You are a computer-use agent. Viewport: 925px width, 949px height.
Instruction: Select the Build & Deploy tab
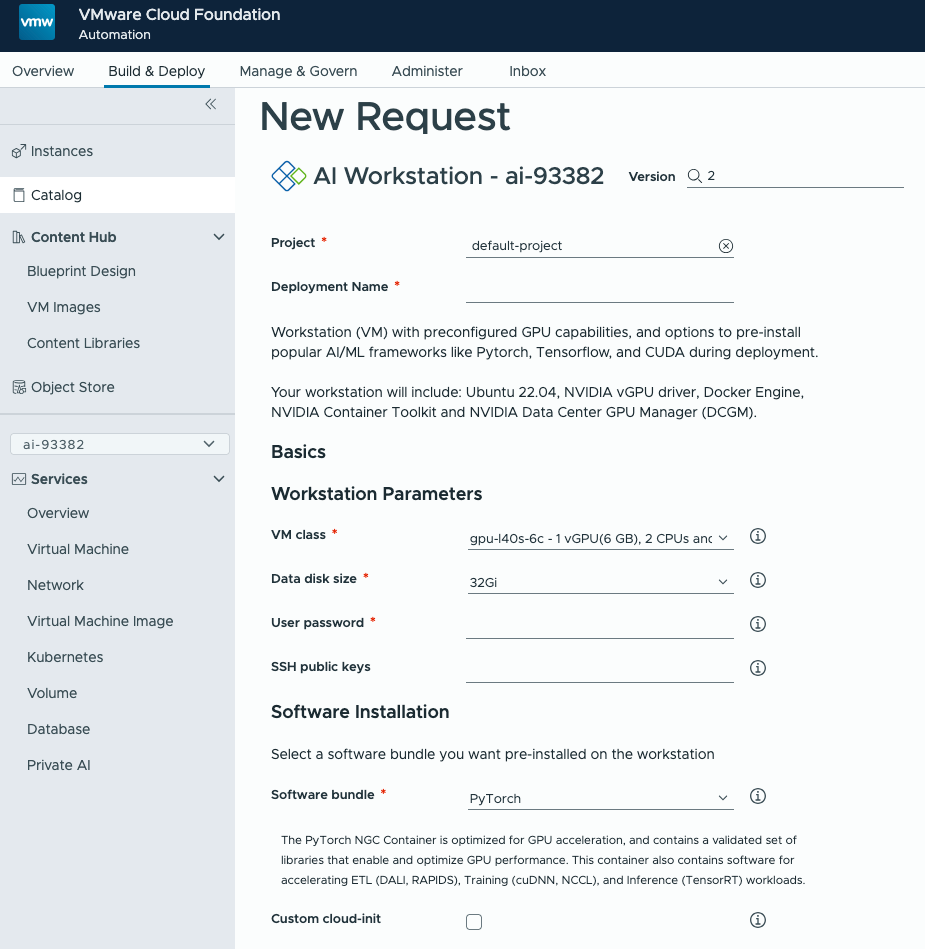click(x=157, y=71)
